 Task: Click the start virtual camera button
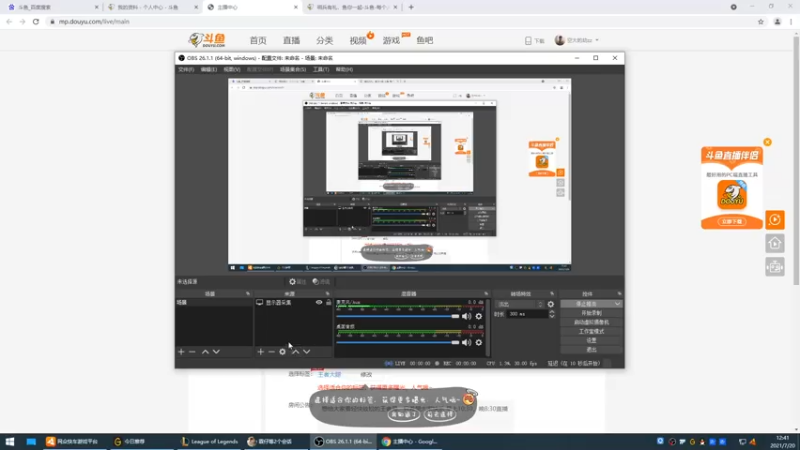tap(591, 322)
